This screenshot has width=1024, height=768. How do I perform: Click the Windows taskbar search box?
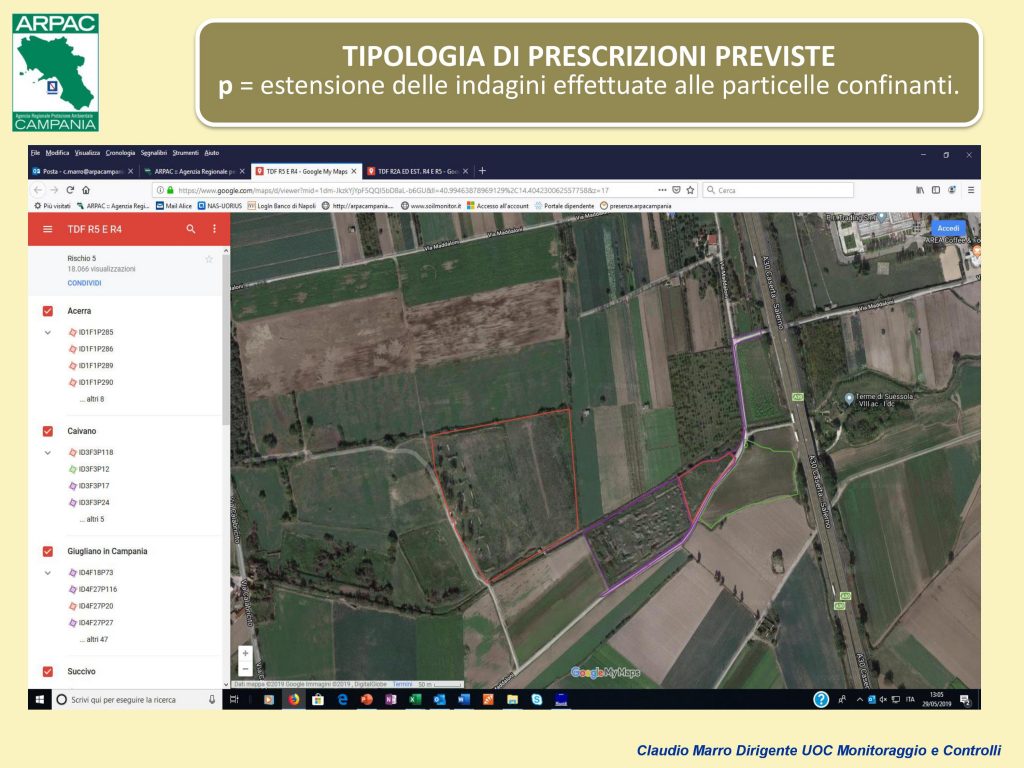tap(136, 699)
